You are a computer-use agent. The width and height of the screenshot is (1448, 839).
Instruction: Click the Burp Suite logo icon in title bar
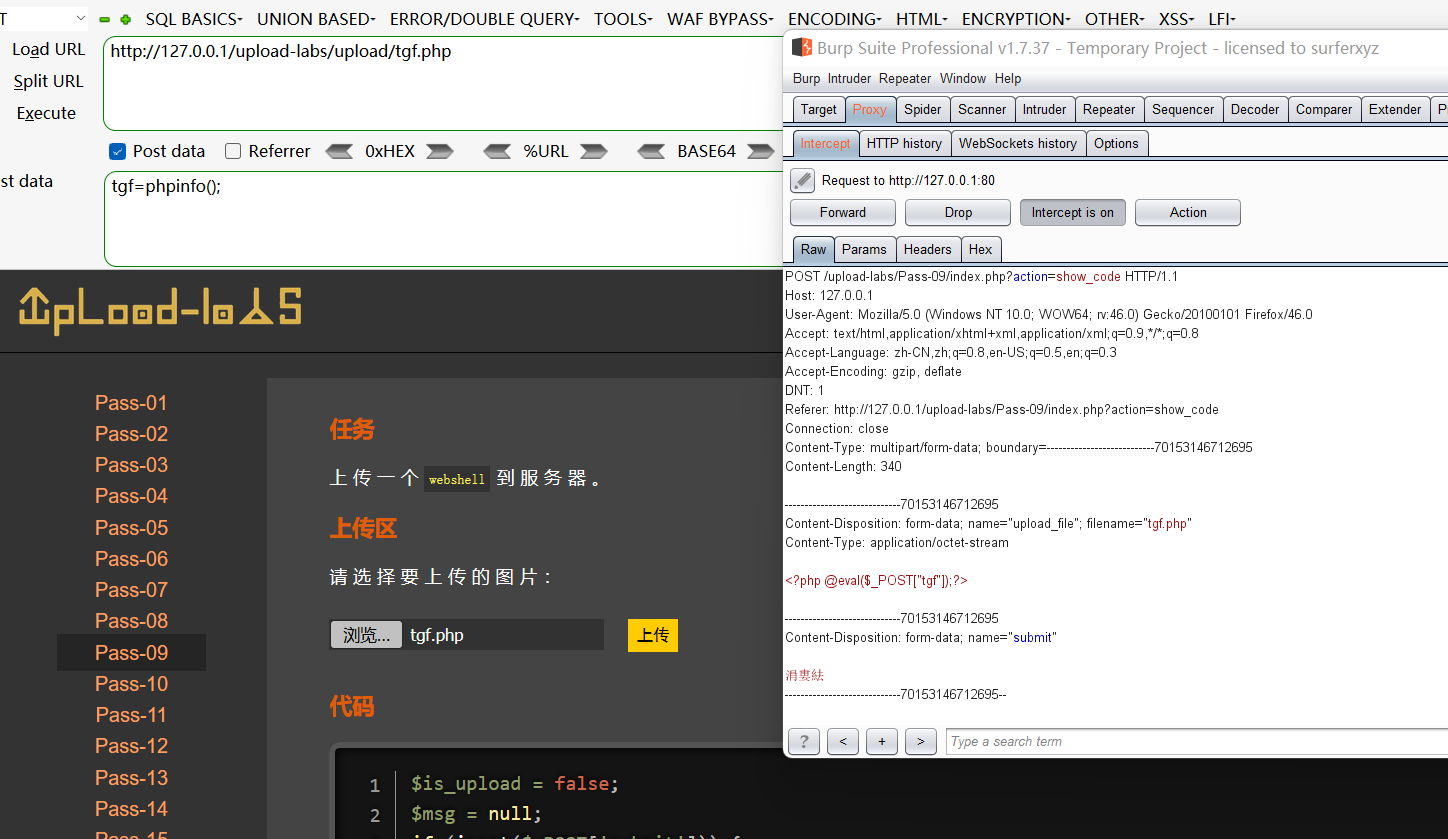pos(801,48)
